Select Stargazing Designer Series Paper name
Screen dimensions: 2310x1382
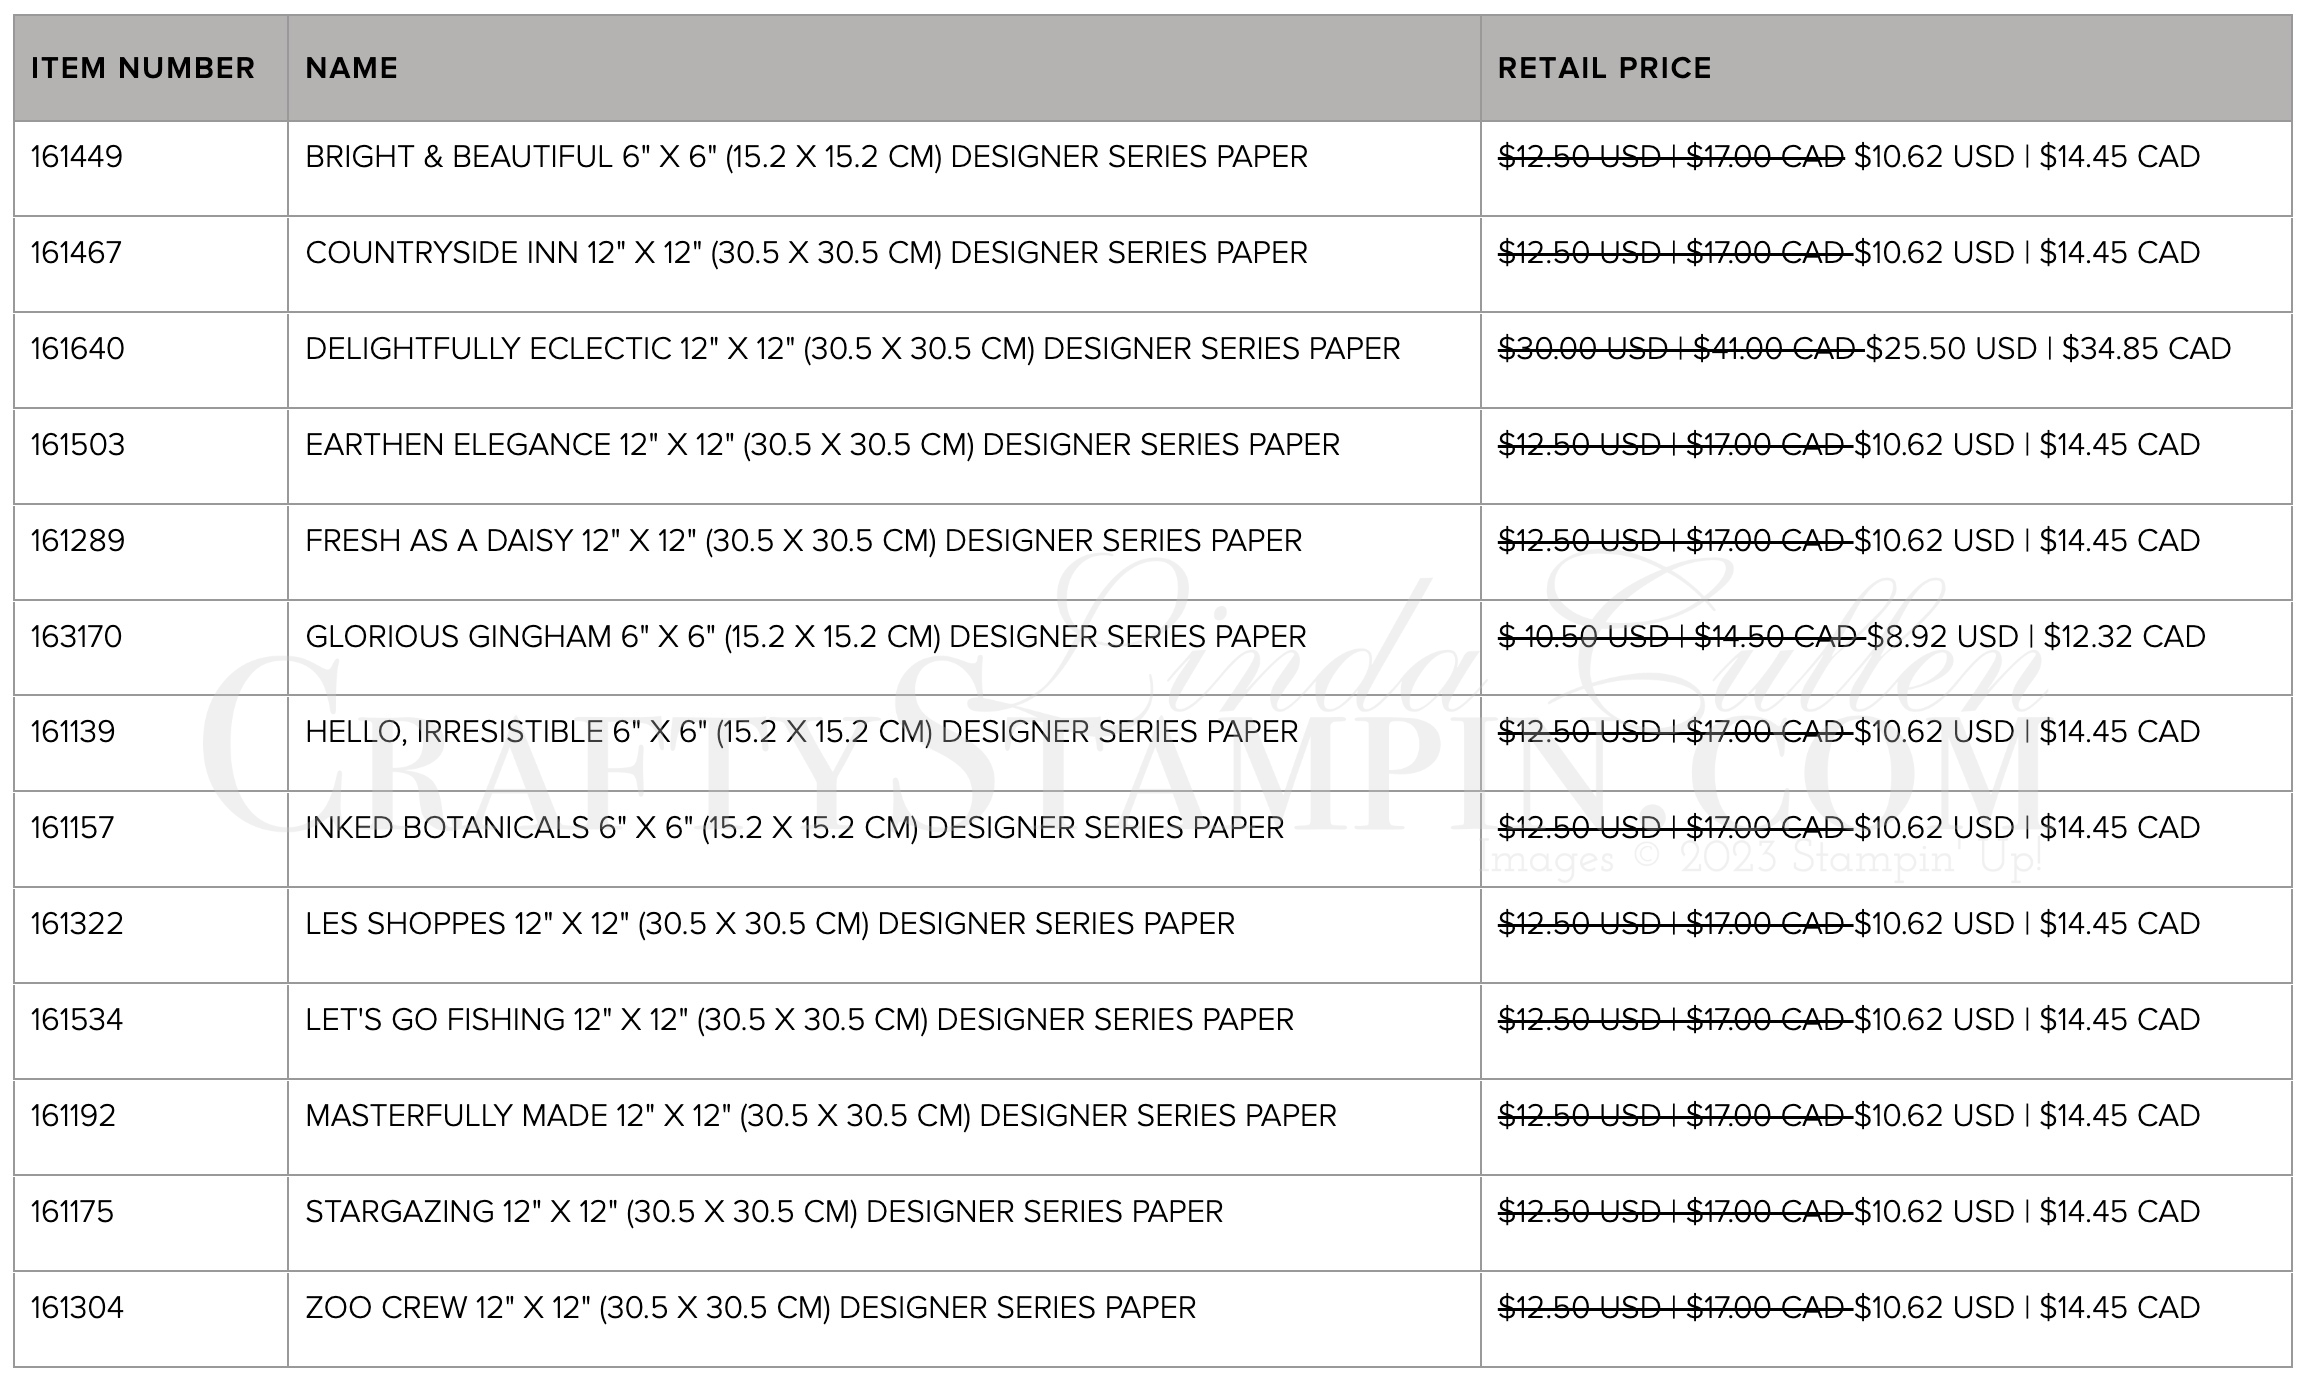764,1212
